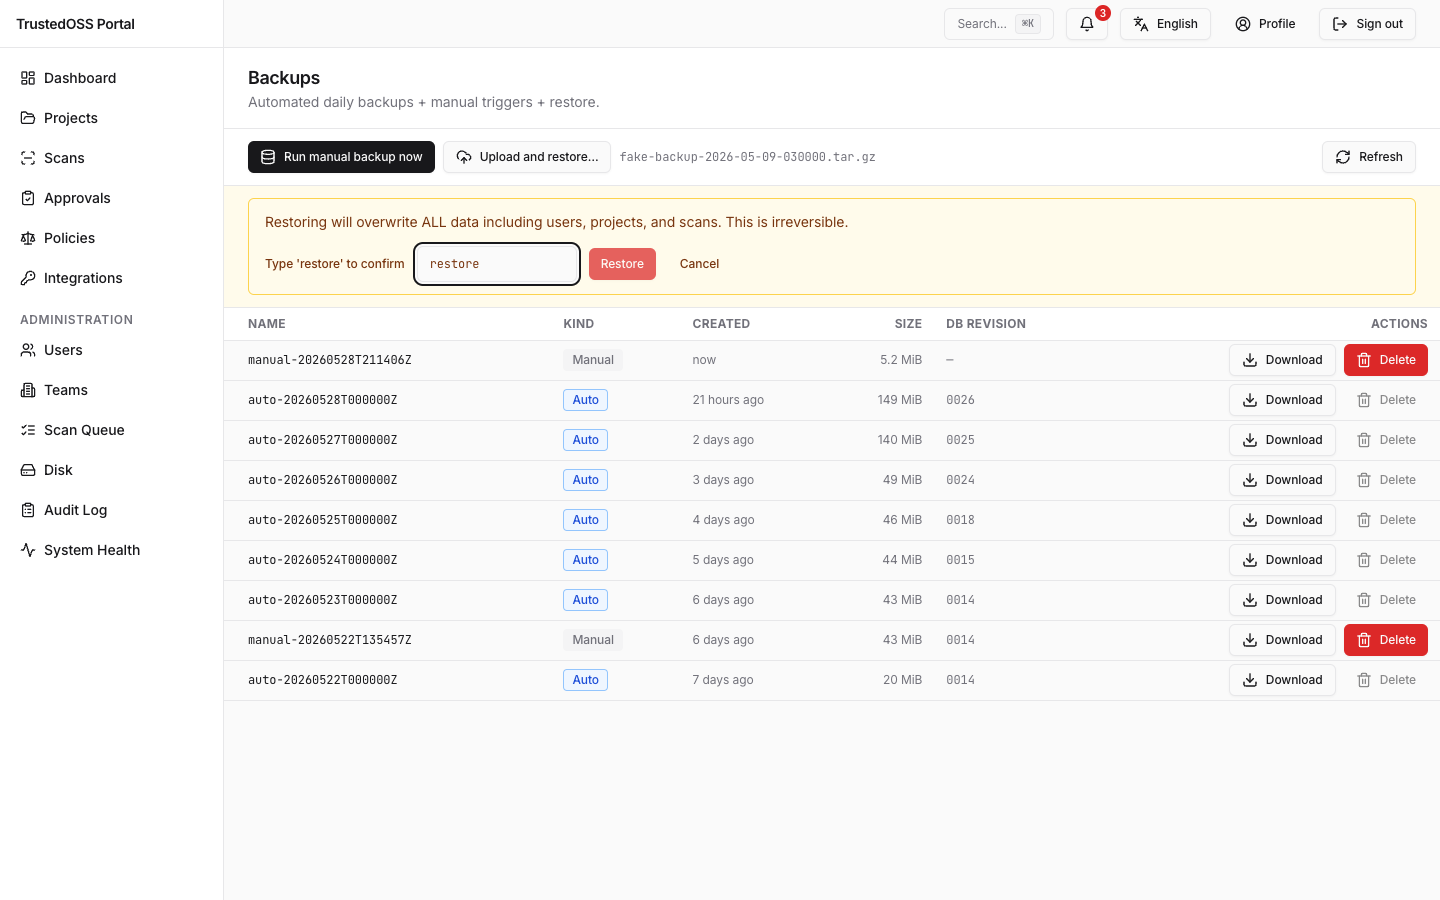The width and height of the screenshot is (1440, 900).
Task: Click the DB REVISION column header
Action: click(986, 324)
